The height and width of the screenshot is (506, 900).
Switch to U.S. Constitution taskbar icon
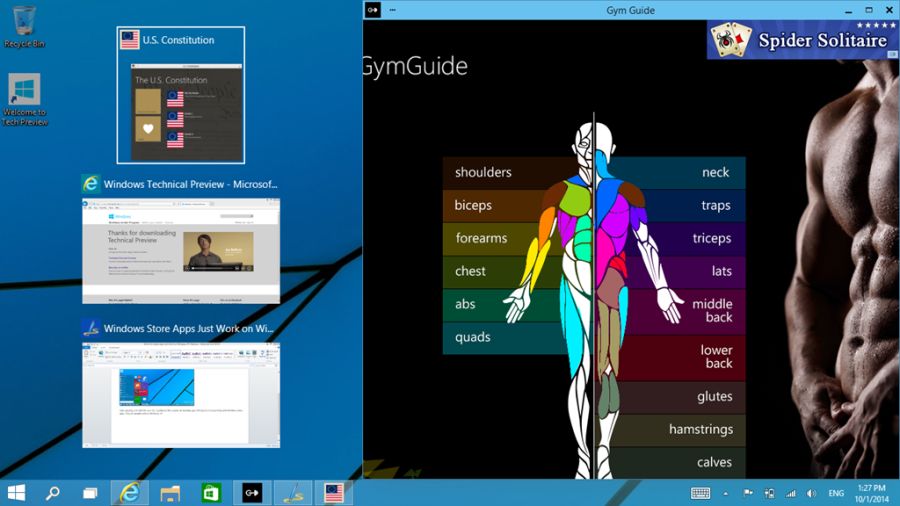tap(334, 493)
